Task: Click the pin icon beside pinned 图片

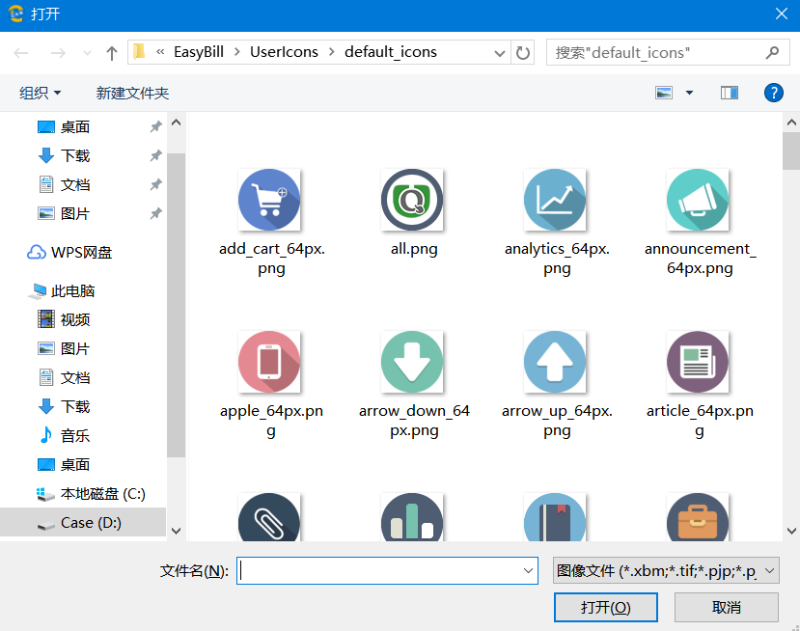Action: (x=156, y=213)
